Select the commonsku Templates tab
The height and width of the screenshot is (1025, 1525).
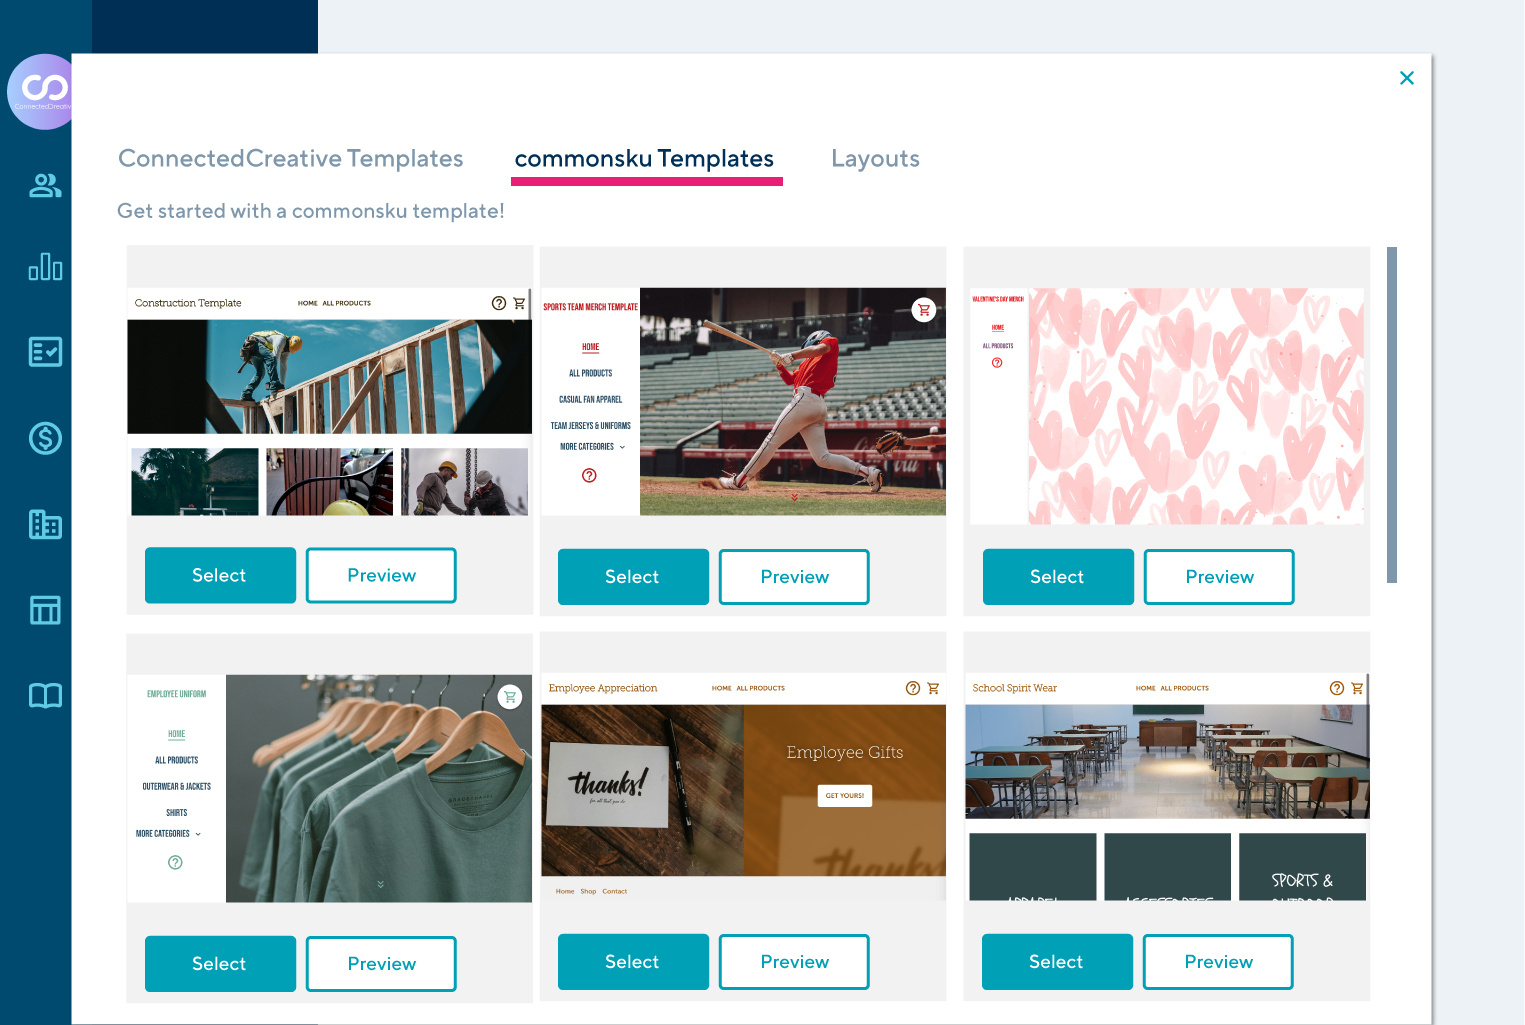tap(644, 159)
